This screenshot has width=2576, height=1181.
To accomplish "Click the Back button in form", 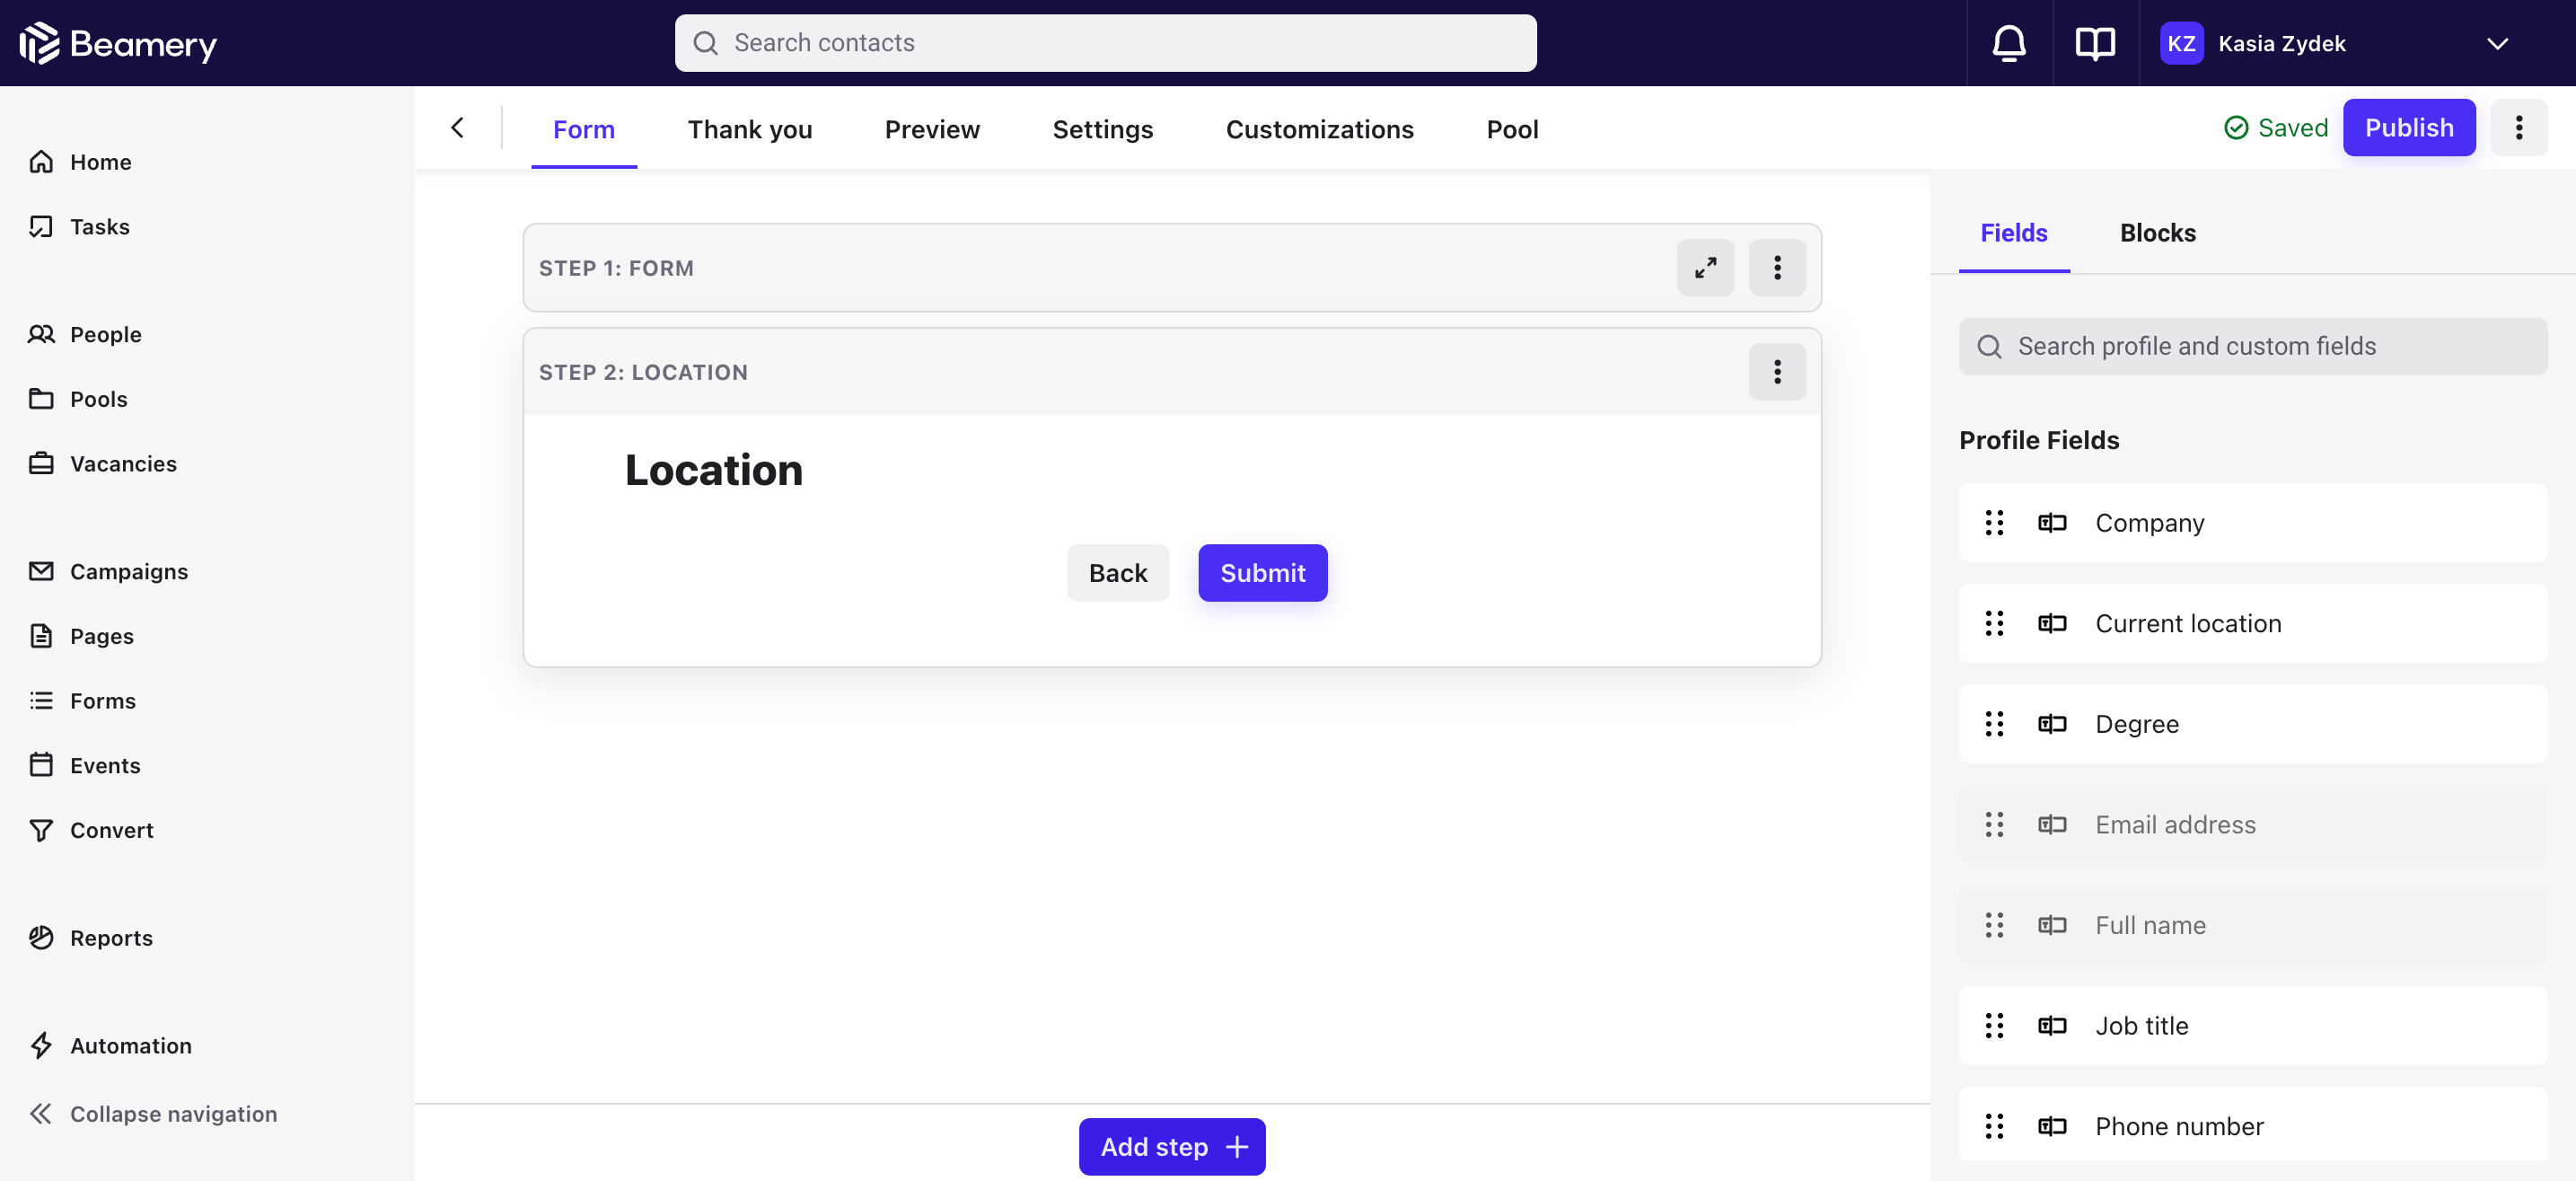I will 1118,573.
